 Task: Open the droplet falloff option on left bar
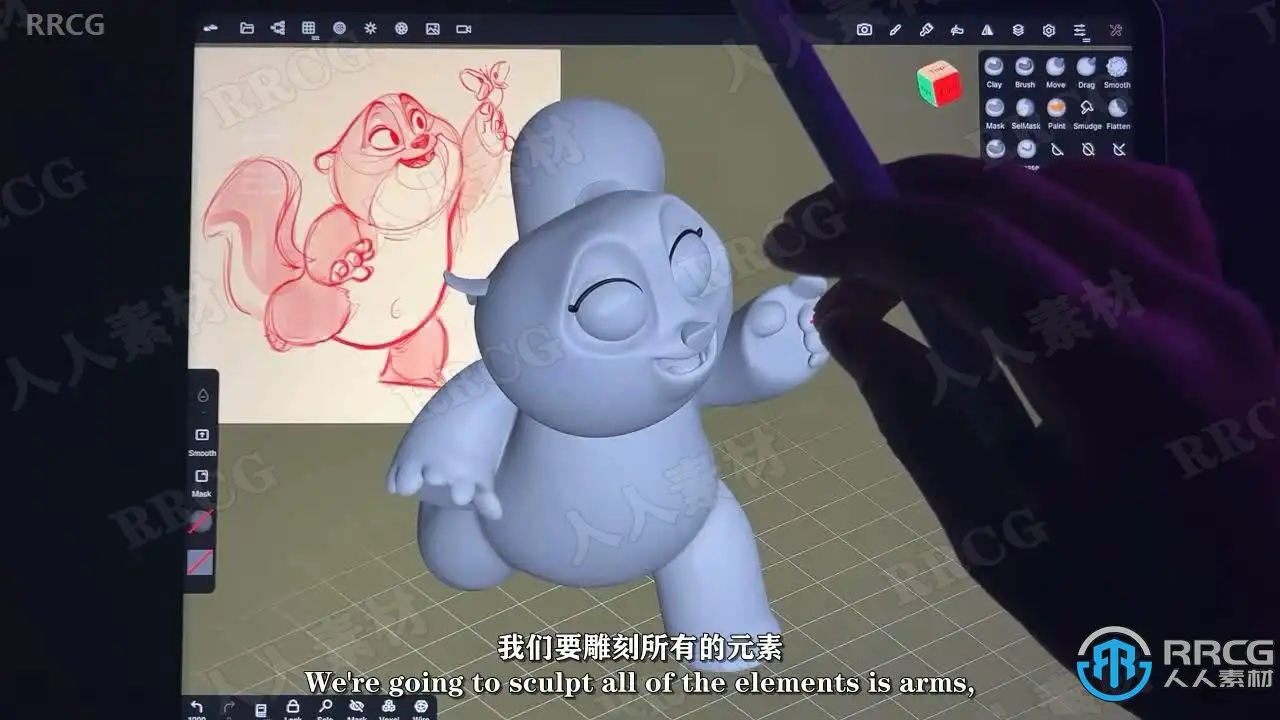click(203, 395)
